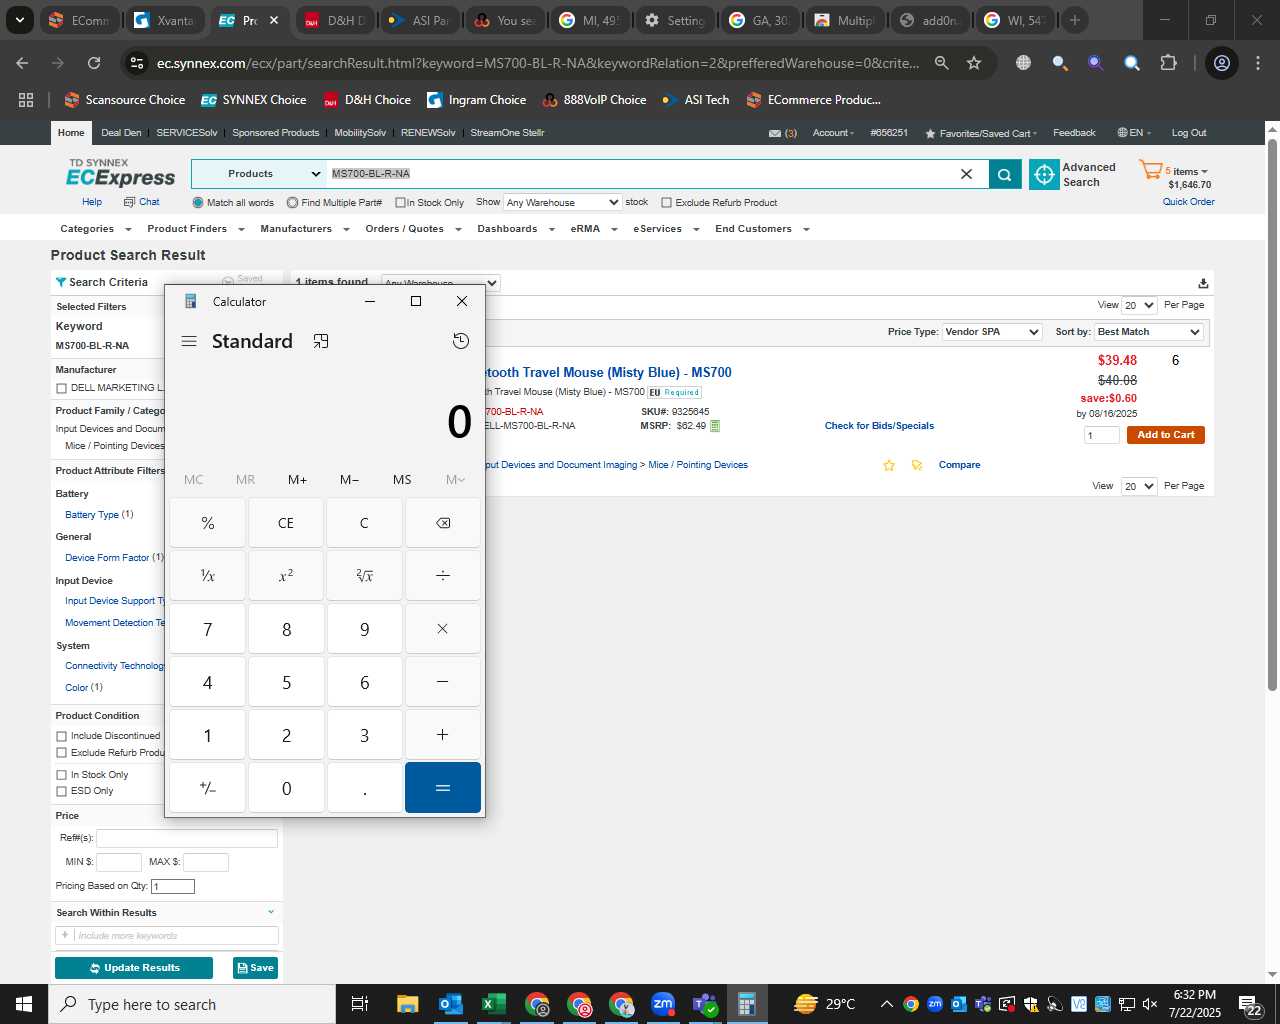Open Sort by Best Match dropdown

tap(1149, 332)
